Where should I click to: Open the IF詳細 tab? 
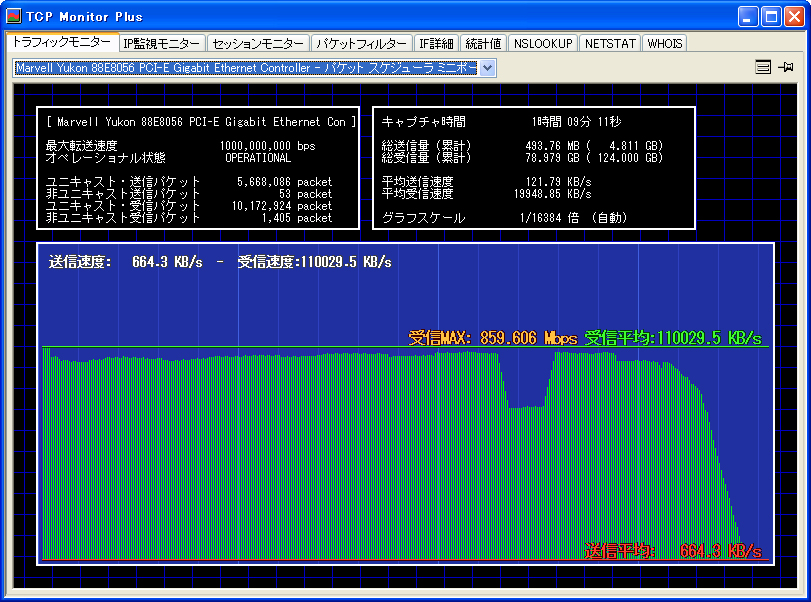point(436,44)
